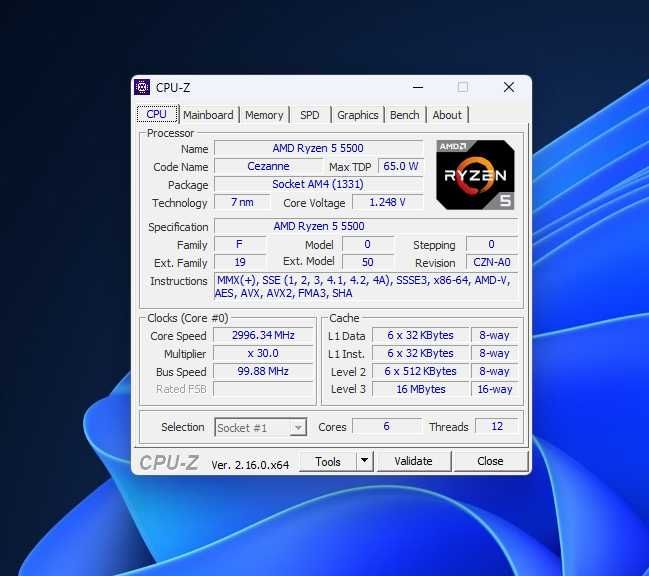
Task: Click the Threads value 12
Action: point(497,426)
